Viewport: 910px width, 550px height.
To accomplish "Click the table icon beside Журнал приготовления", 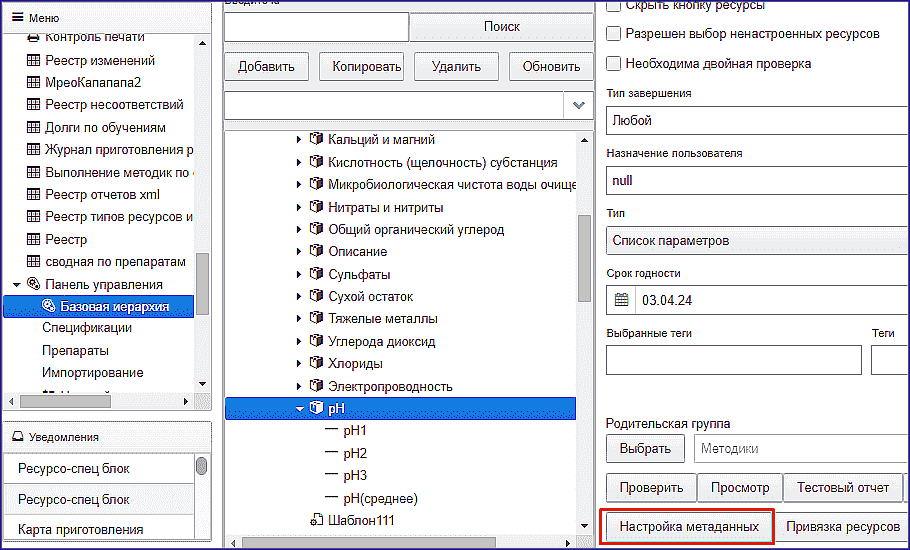I will pyautogui.click(x=34, y=149).
